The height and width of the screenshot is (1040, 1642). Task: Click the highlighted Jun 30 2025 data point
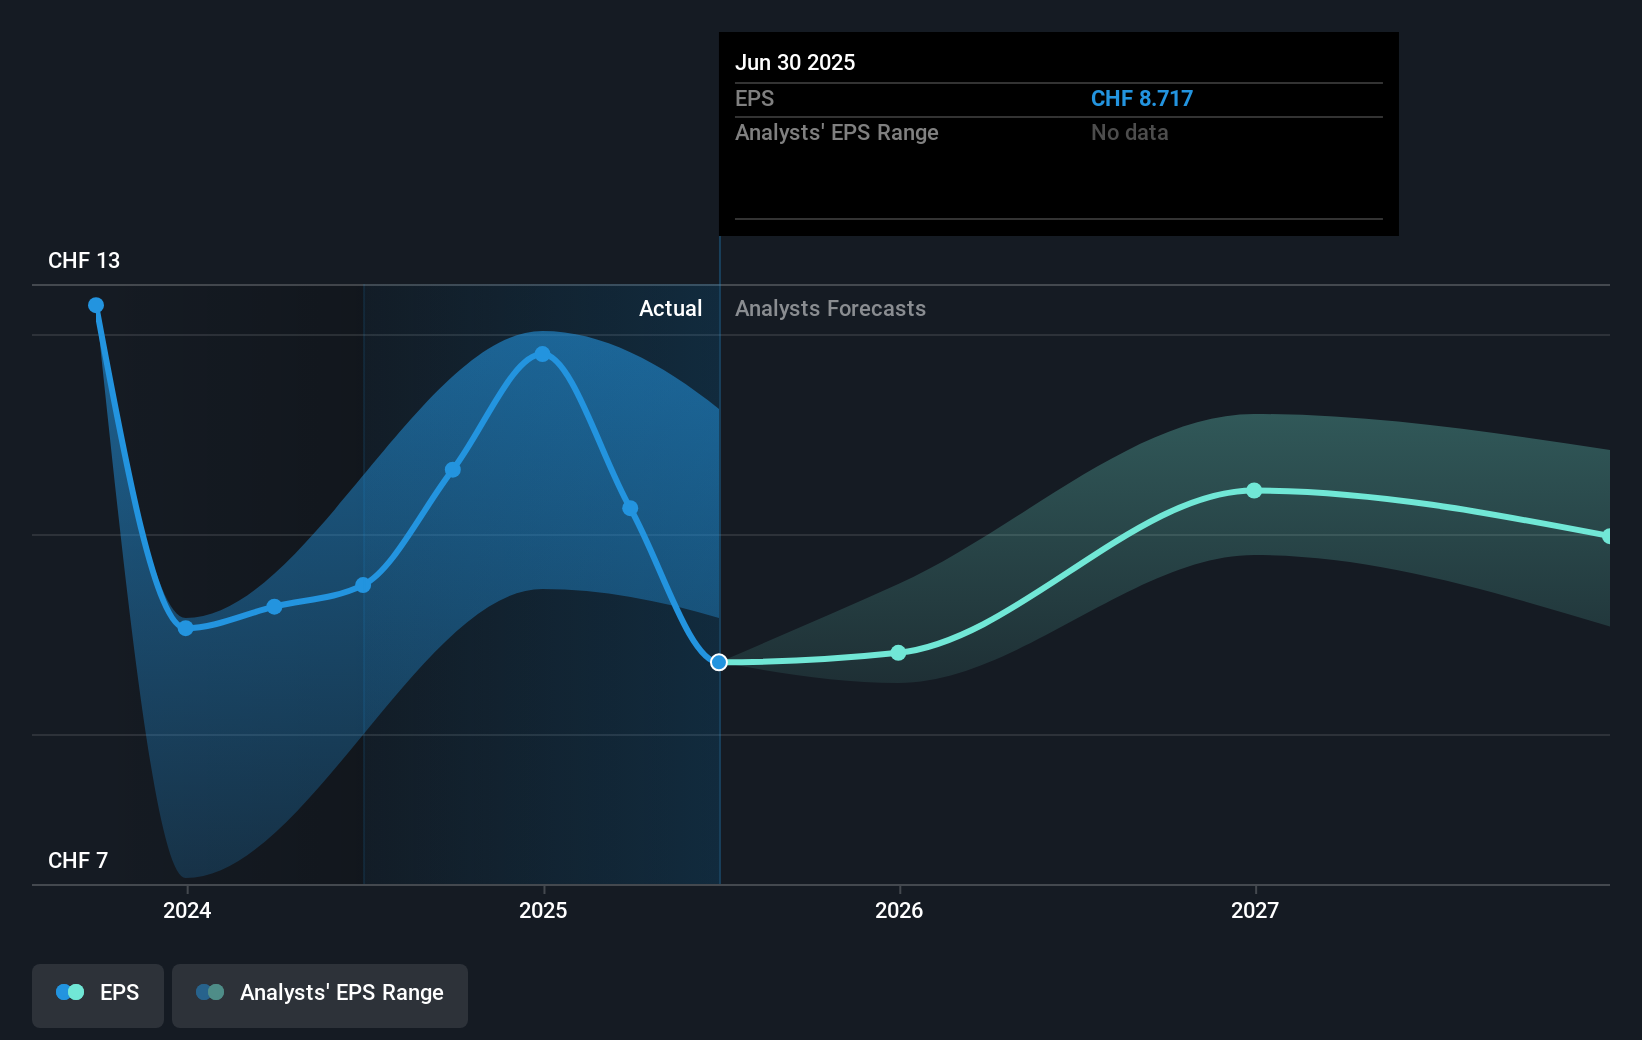coord(718,661)
